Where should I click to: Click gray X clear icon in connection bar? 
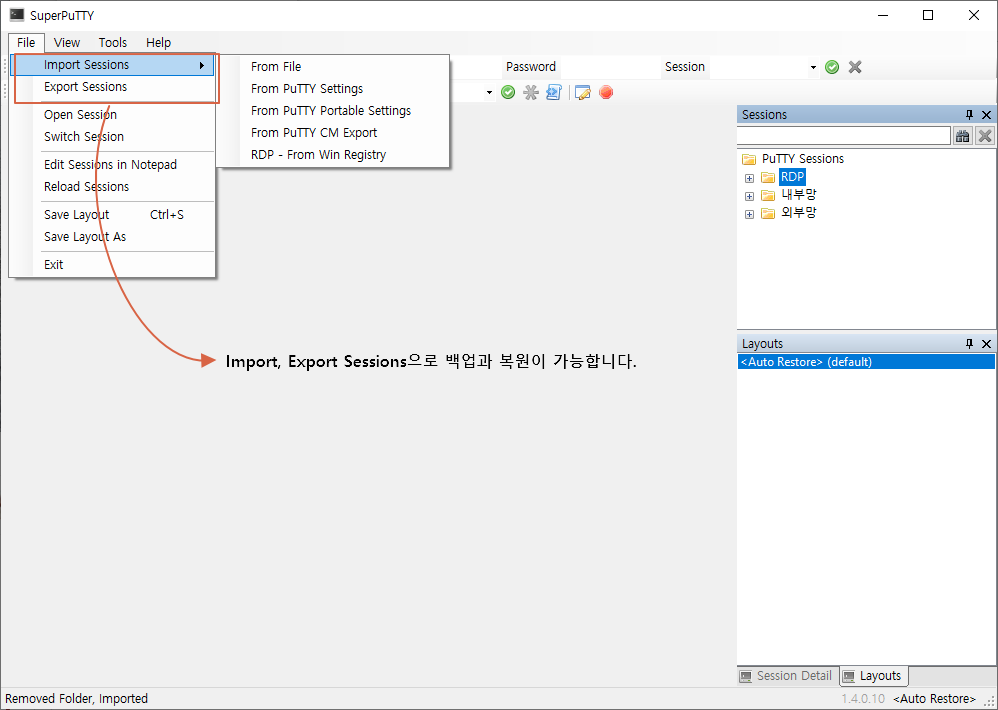tap(855, 67)
